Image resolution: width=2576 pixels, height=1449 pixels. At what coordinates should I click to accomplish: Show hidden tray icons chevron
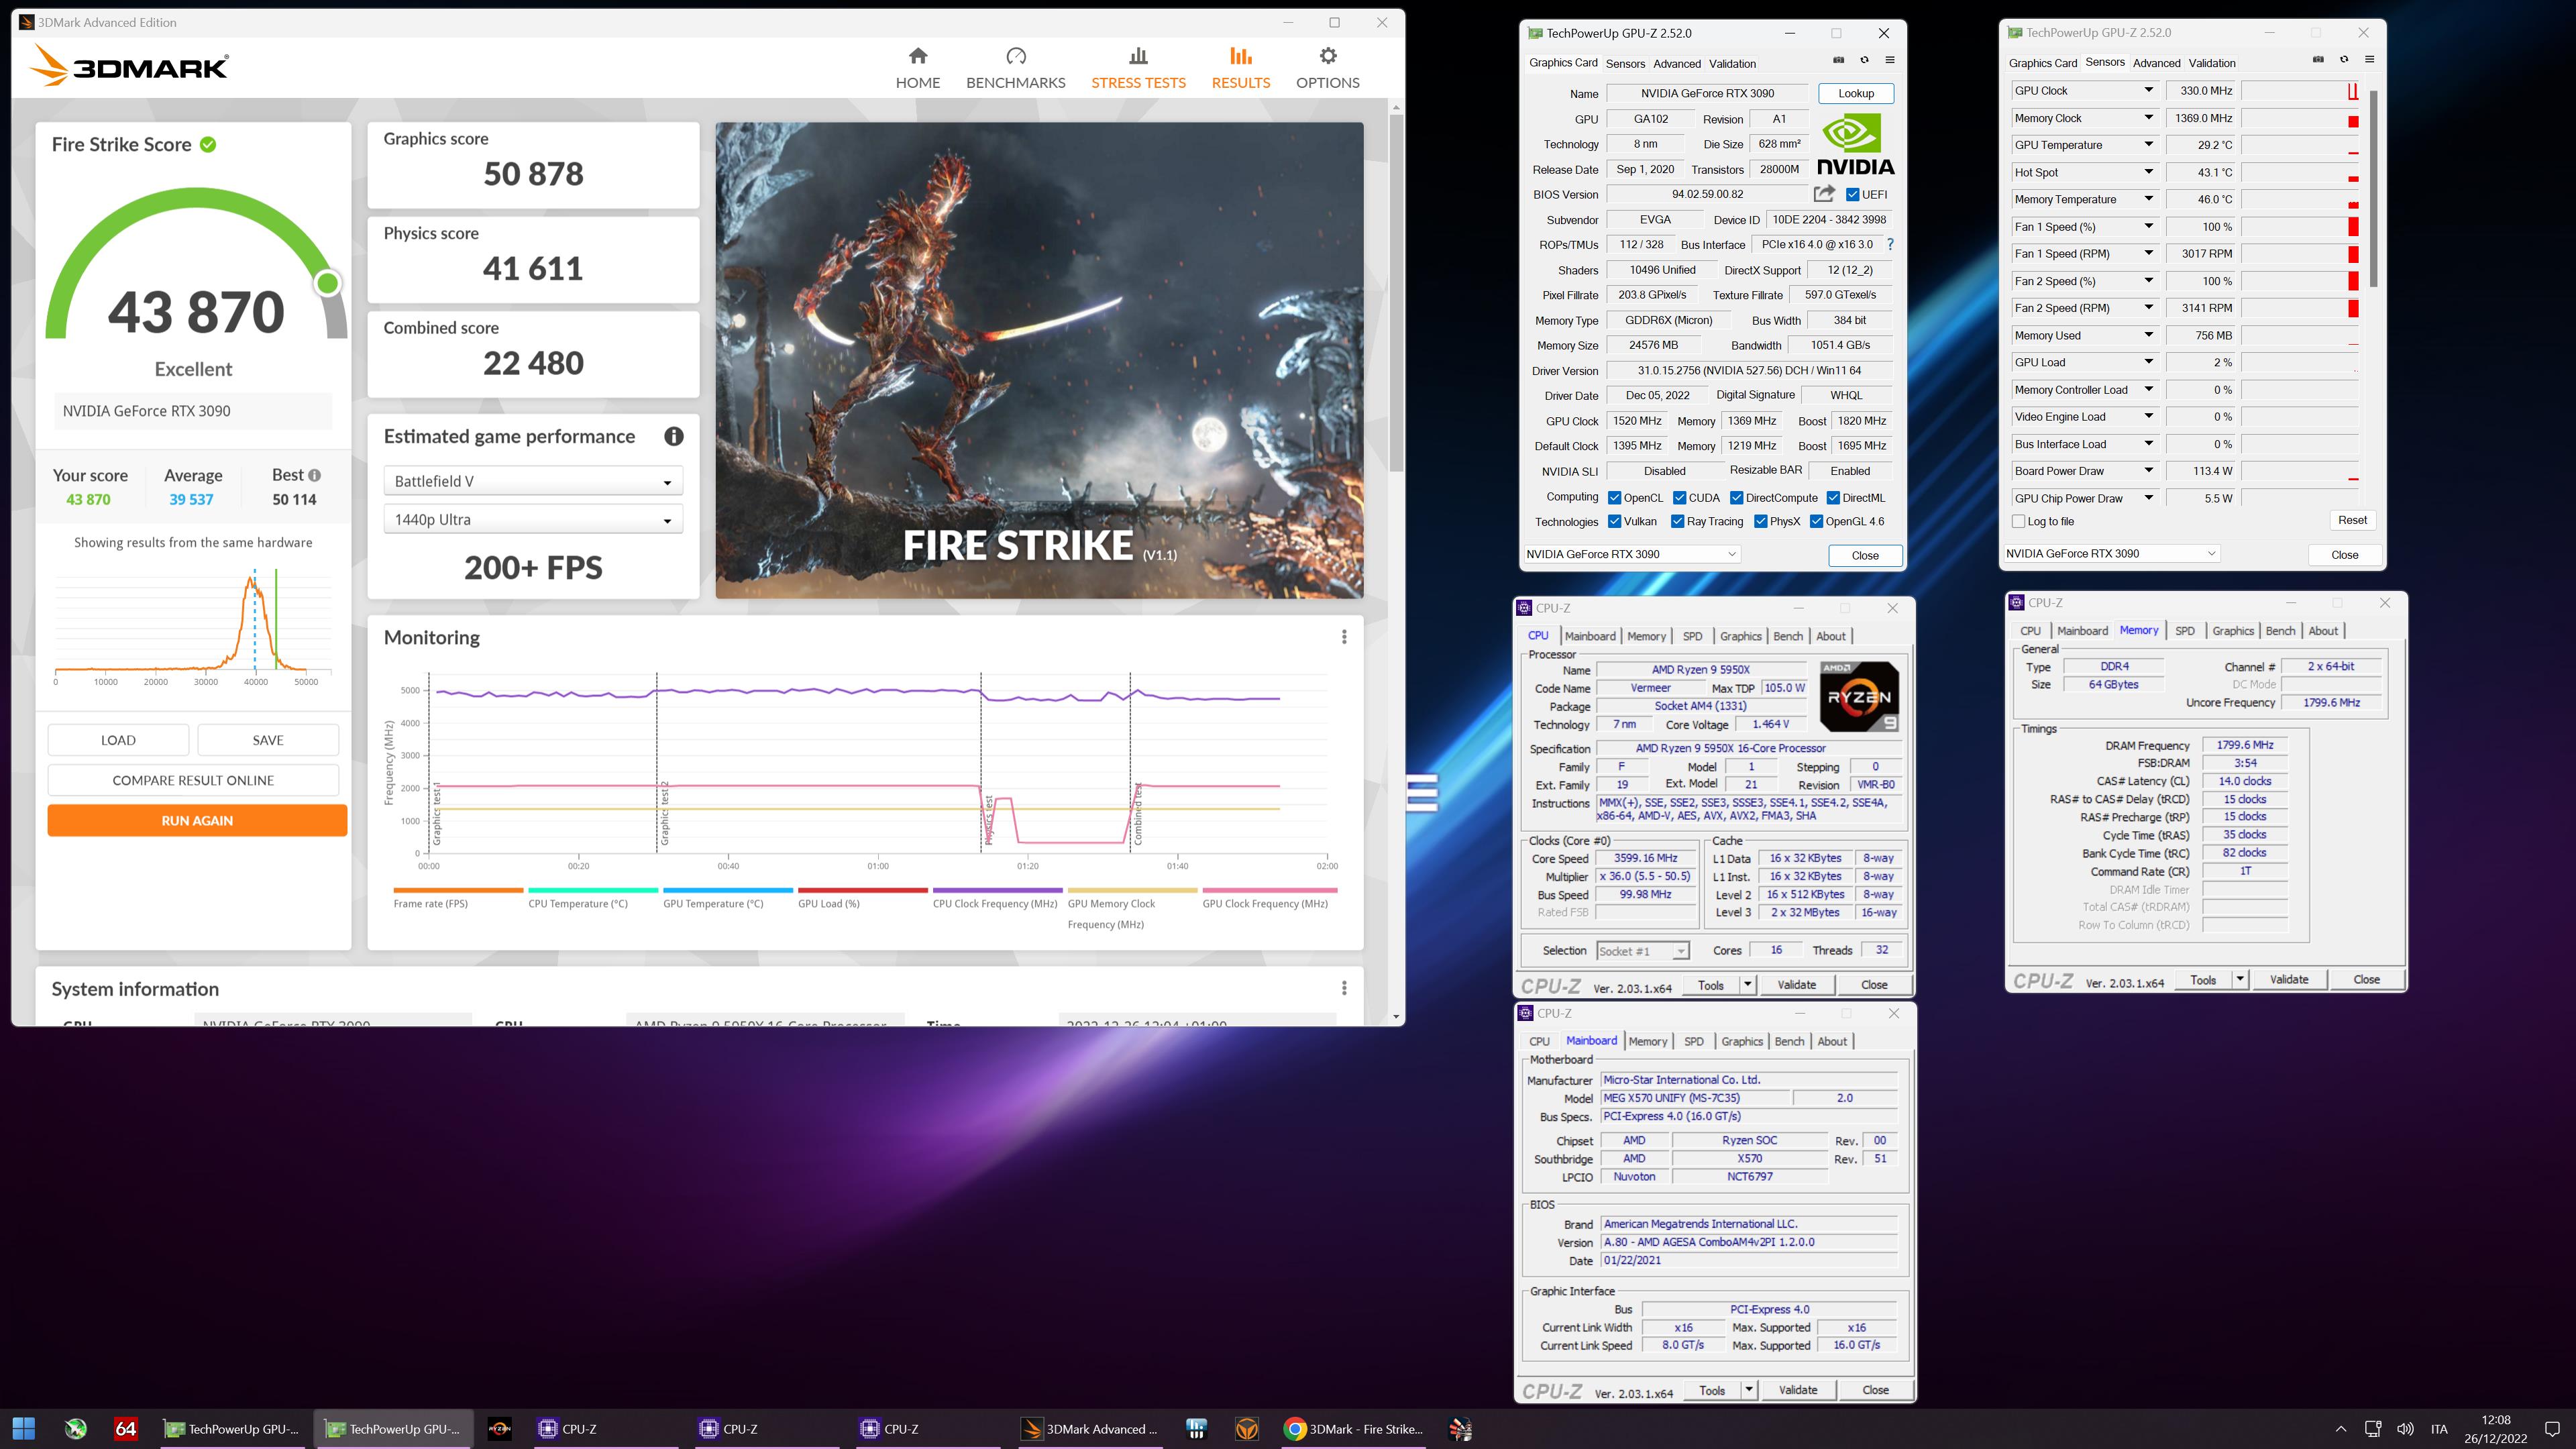[x=2340, y=1428]
